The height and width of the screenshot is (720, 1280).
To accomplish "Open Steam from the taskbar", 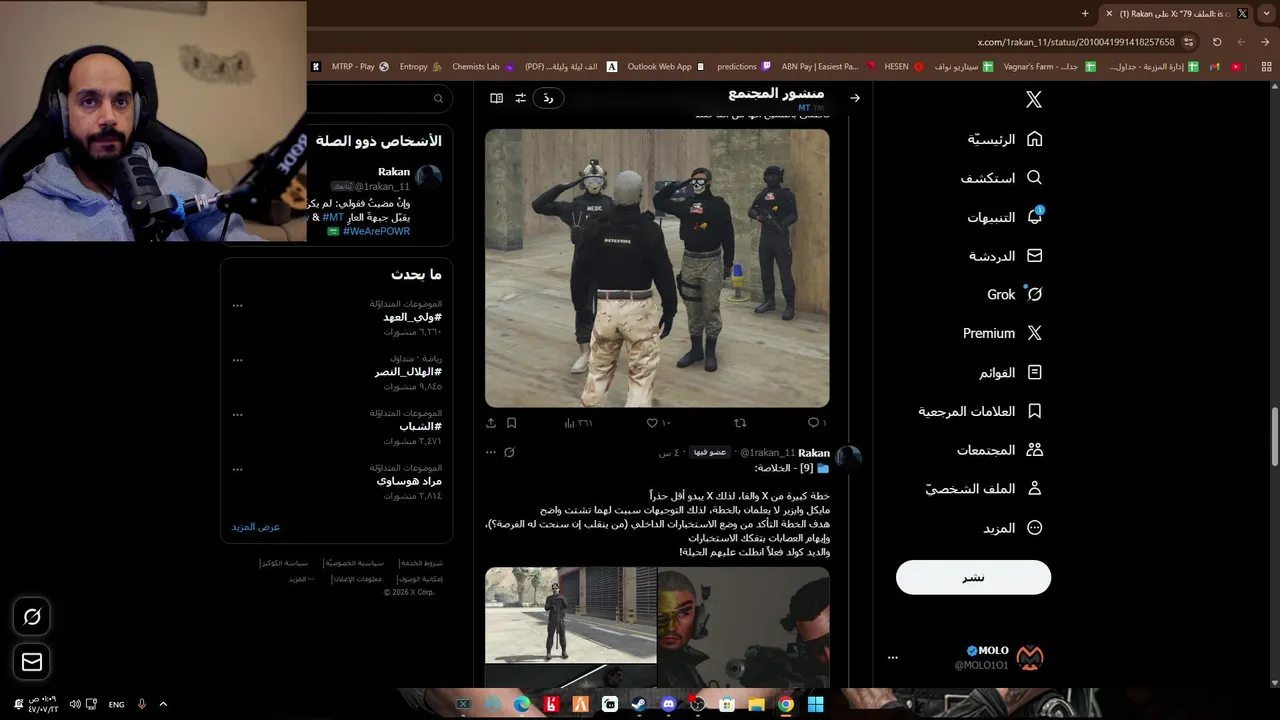I will coord(639,704).
